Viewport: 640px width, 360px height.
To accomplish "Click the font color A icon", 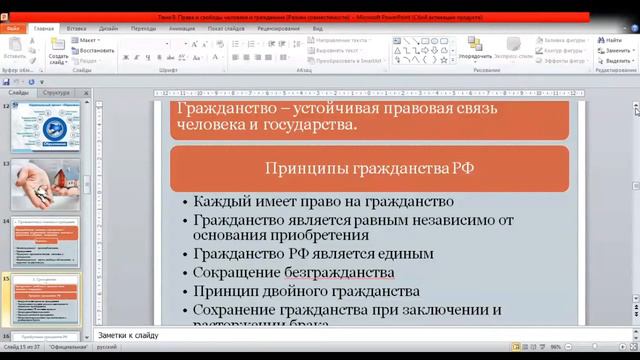I will click(215, 58).
